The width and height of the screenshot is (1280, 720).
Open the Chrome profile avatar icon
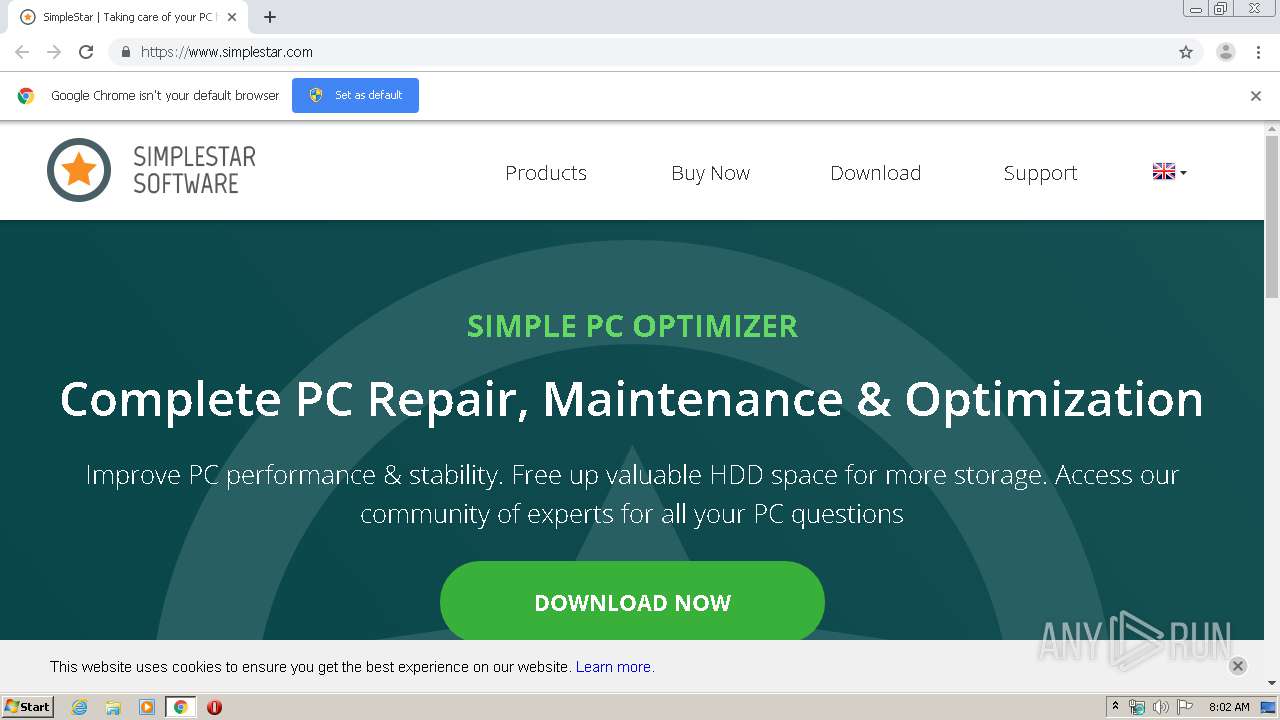click(1225, 52)
